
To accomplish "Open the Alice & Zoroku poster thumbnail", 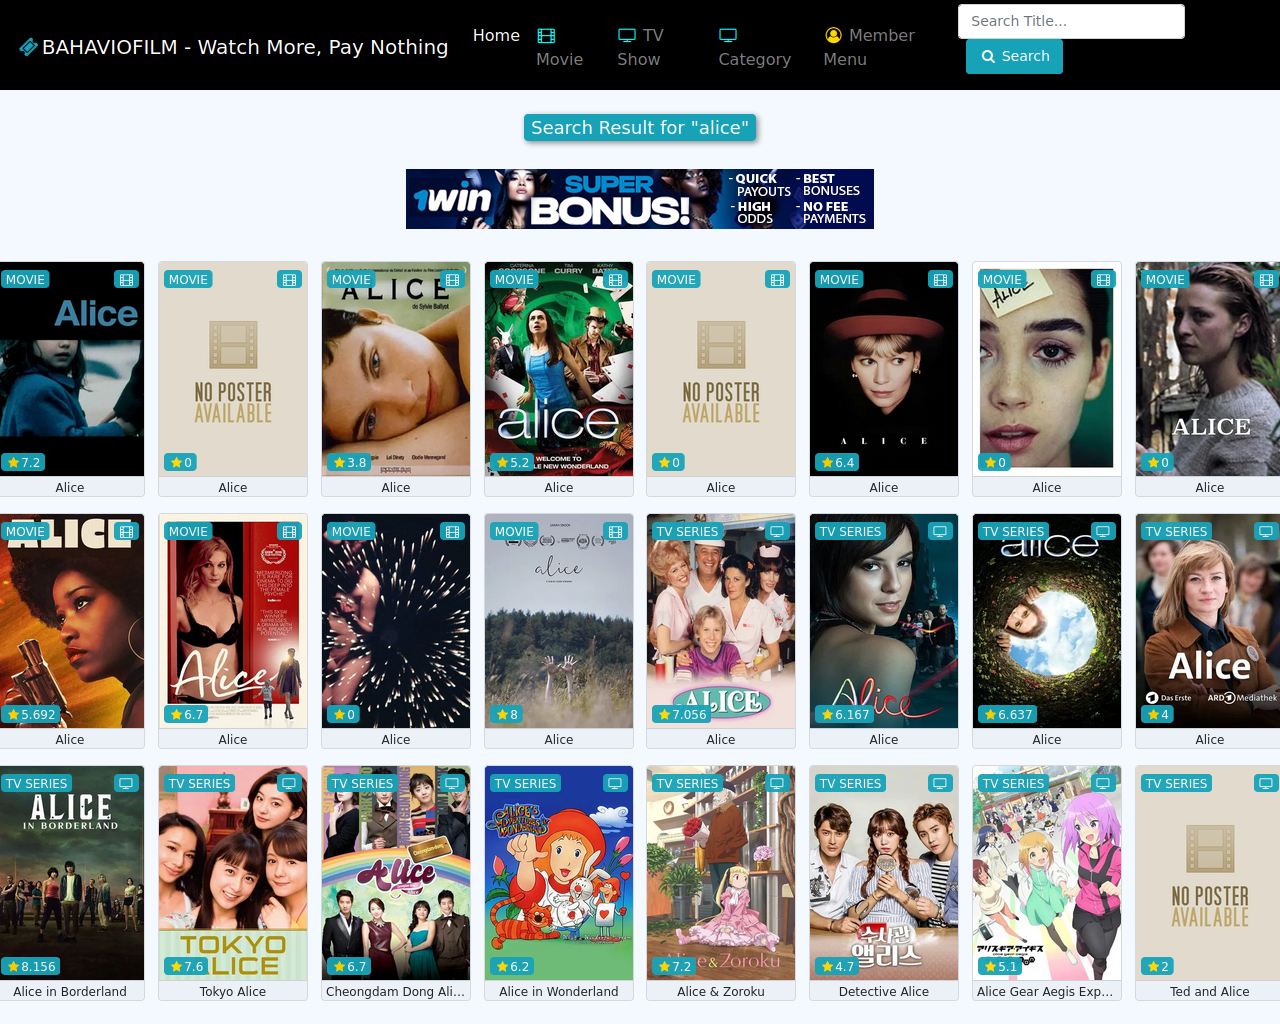I will coord(721,873).
